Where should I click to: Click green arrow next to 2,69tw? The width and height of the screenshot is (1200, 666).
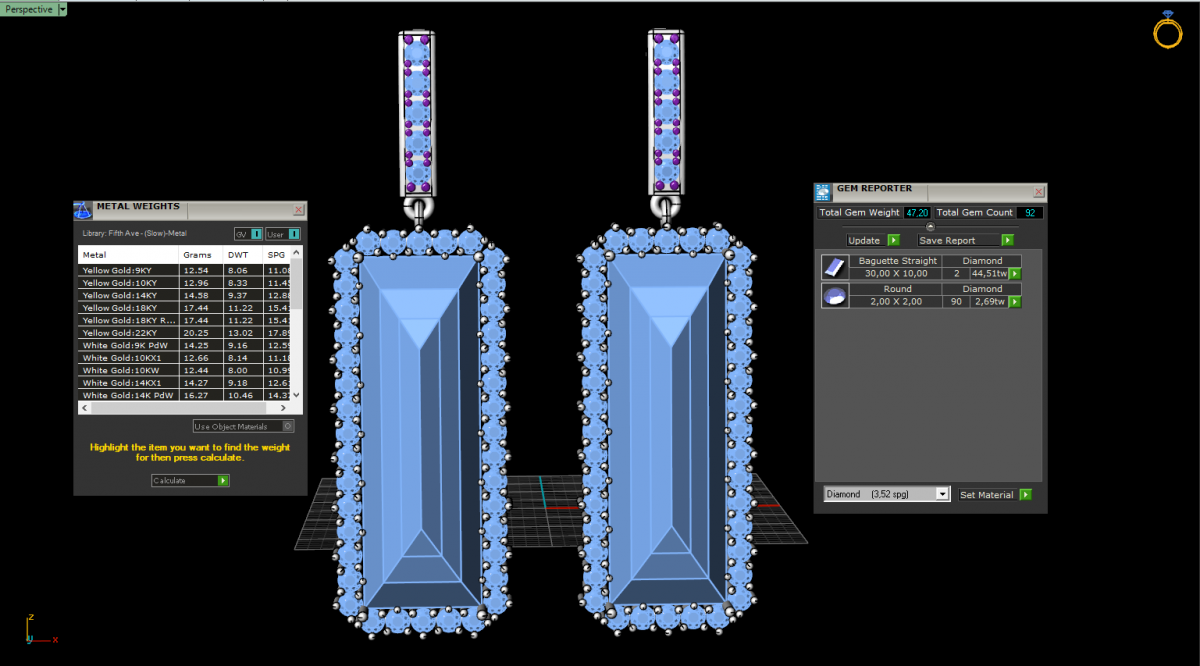(1015, 302)
